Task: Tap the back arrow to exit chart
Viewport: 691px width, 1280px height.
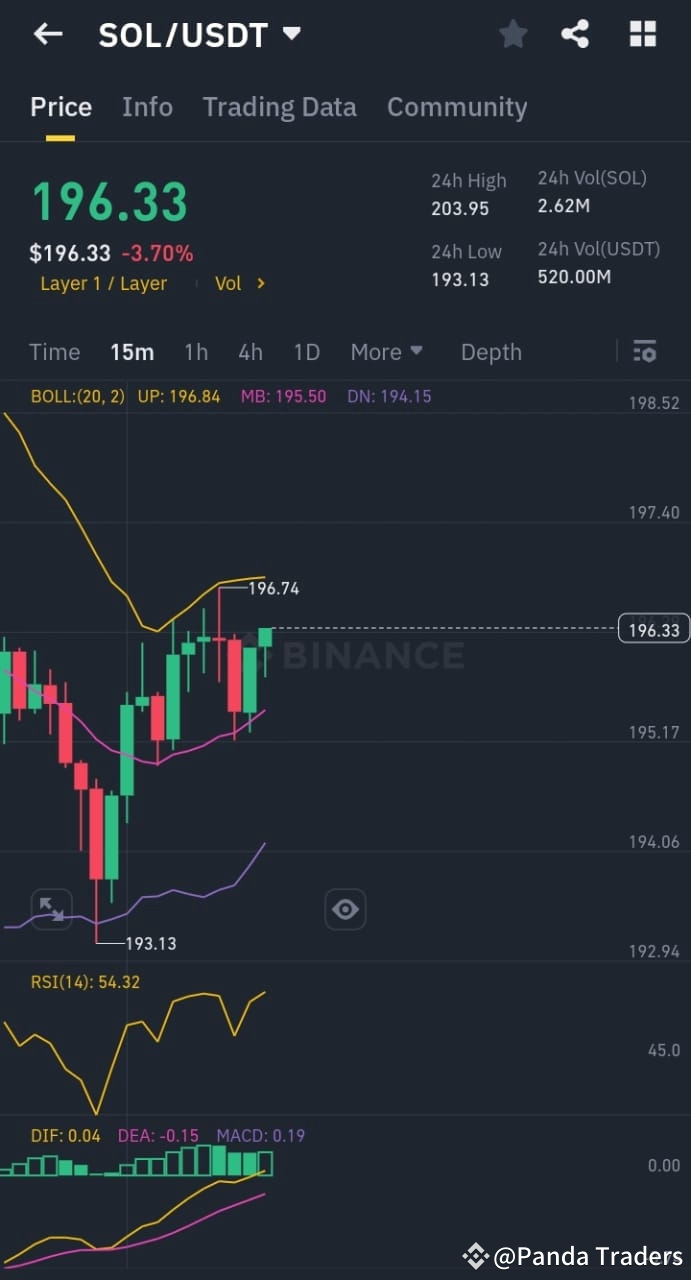Action: point(47,33)
